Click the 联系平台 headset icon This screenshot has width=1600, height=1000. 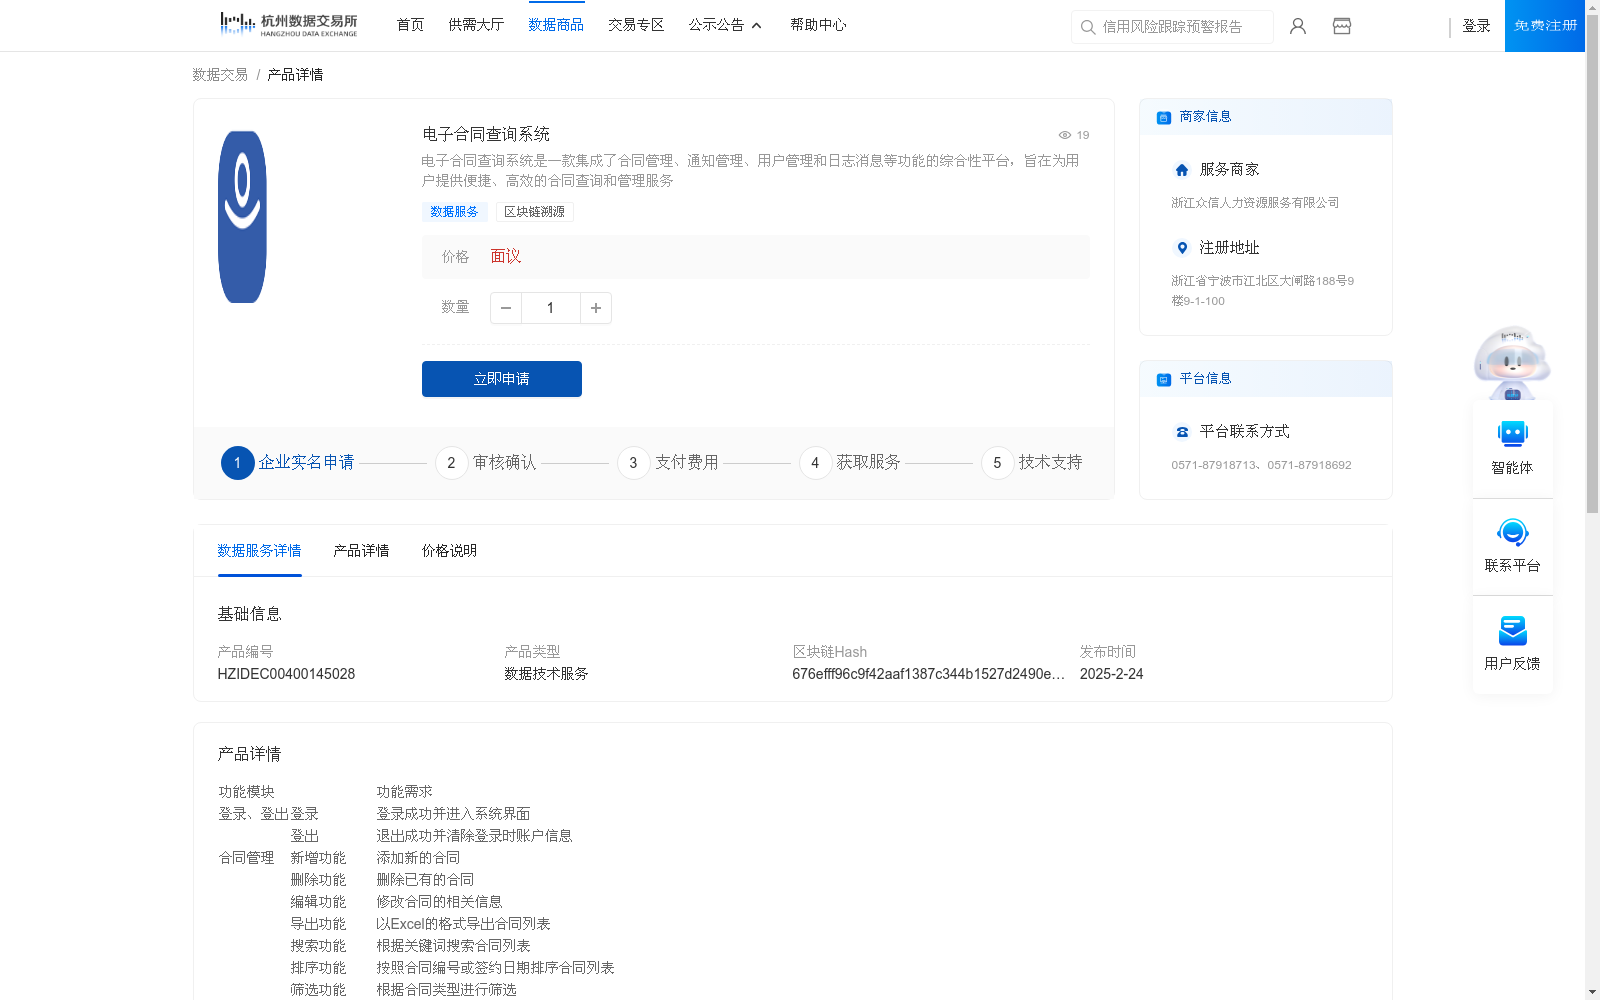click(x=1512, y=532)
